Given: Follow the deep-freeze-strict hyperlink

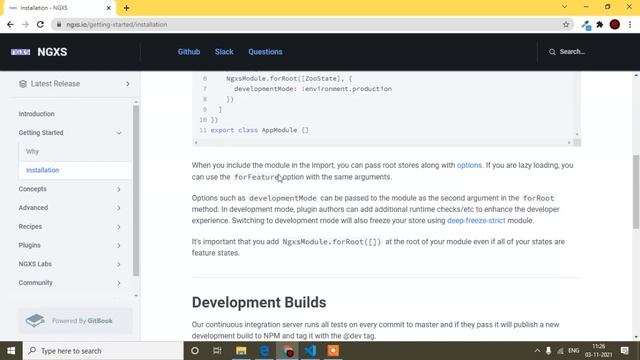Looking at the screenshot, I should pyautogui.click(x=476, y=220).
